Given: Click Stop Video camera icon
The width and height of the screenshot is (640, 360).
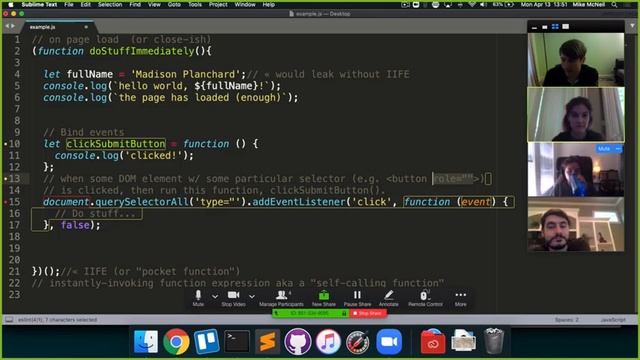Looking at the screenshot, I should click(x=233, y=298).
